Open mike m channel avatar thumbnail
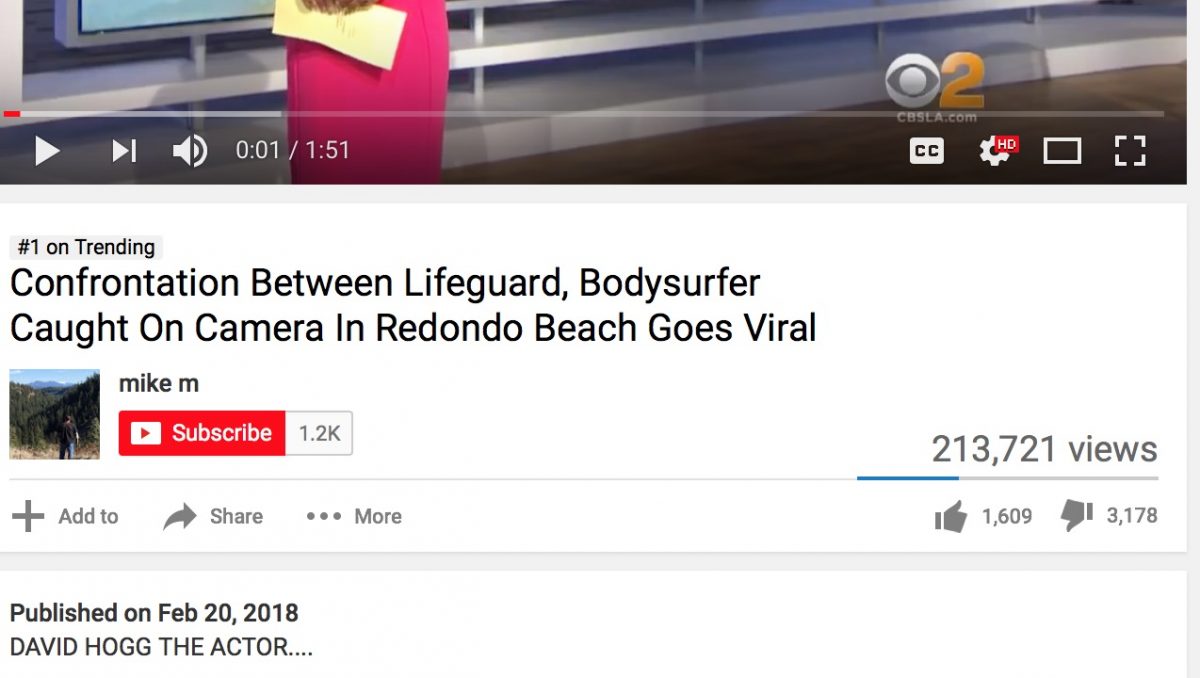This screenshot has height=678, width=1200. tap(55, 414)
